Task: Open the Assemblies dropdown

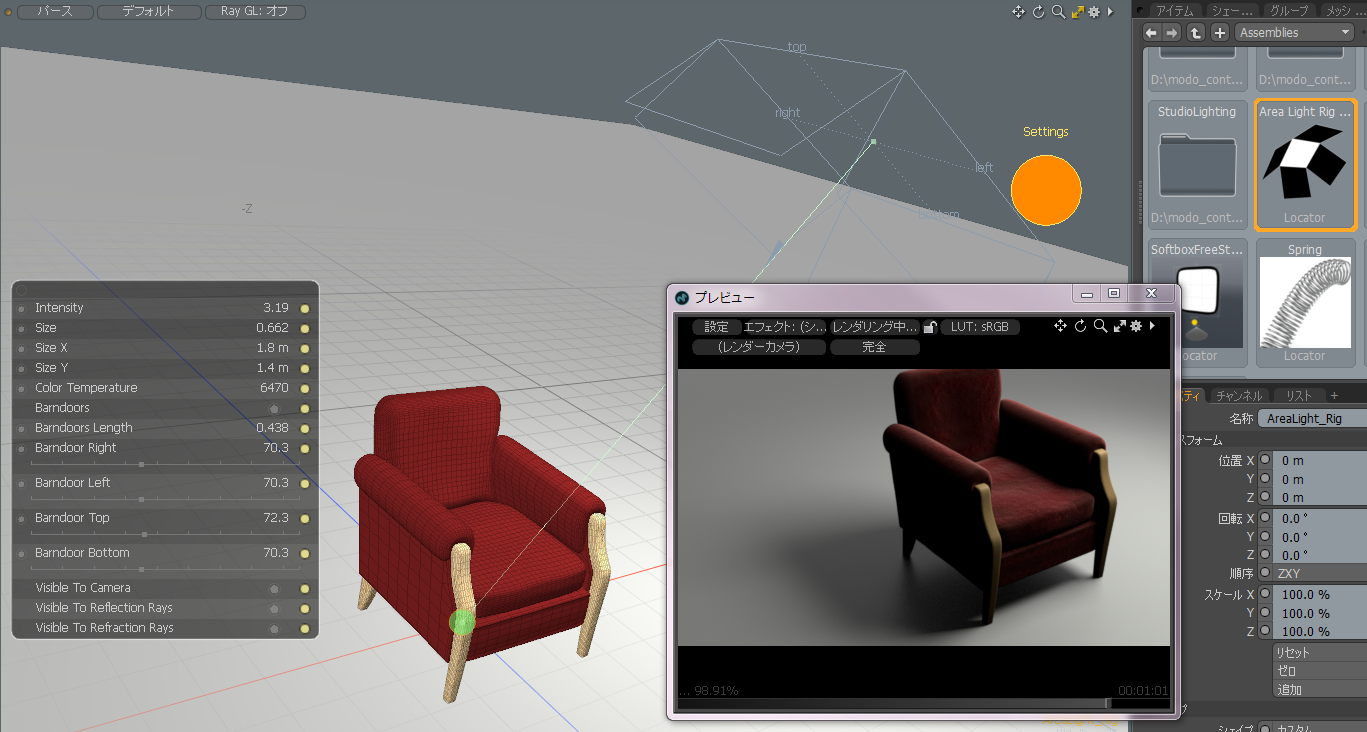Action: coord(1294,33)
